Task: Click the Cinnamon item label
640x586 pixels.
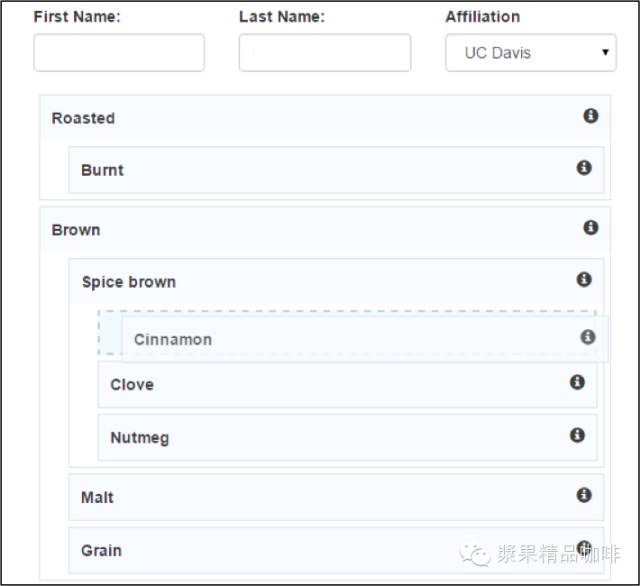Action: pos(173,340)
